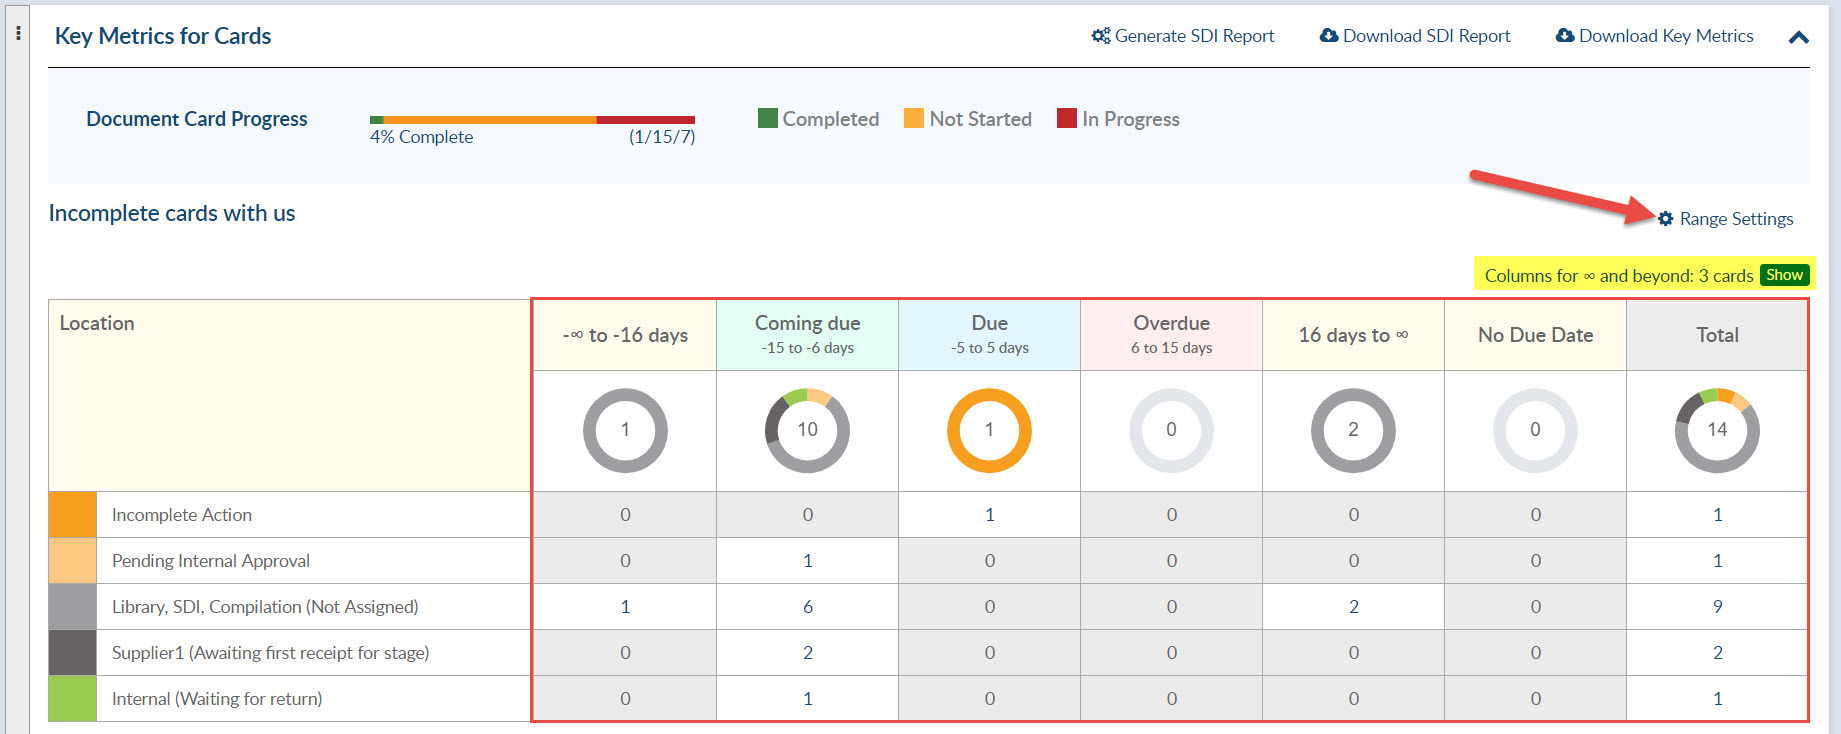Click gray swatch beside Library, SDI, Compilation
Viewport: 1841px width, 734px height.
tap(73, 607)
